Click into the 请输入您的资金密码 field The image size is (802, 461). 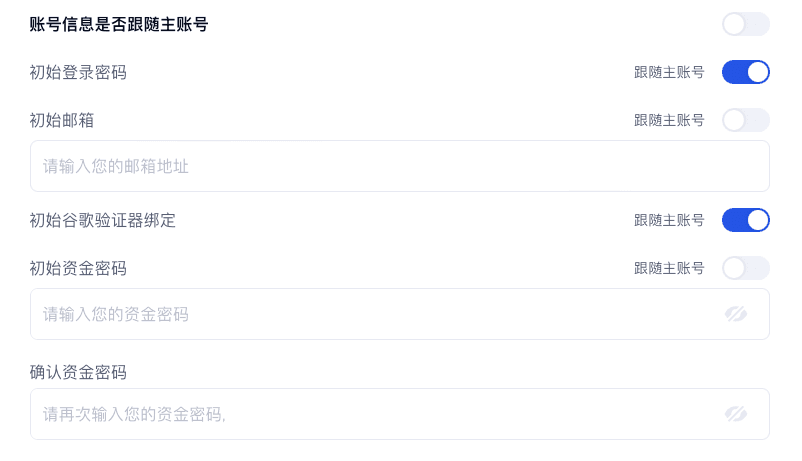pos(370,314)
